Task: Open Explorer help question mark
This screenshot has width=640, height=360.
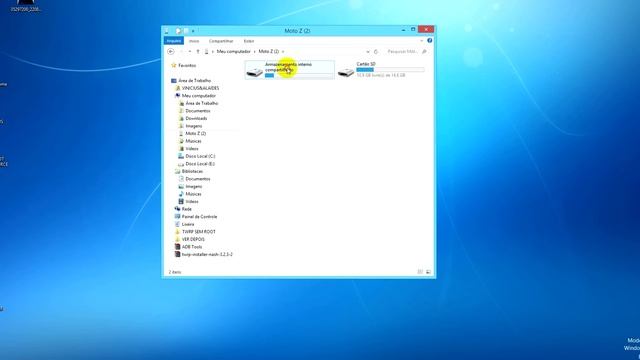Action: click(x=429, y=40)
